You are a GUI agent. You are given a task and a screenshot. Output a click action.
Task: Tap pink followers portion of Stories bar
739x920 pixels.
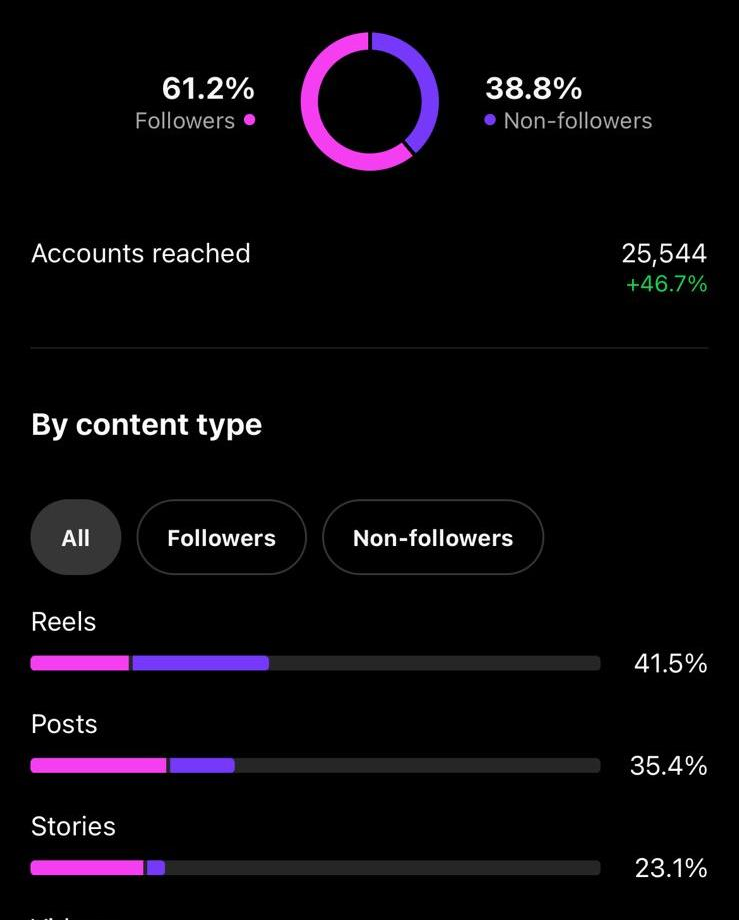coord(87,867)
